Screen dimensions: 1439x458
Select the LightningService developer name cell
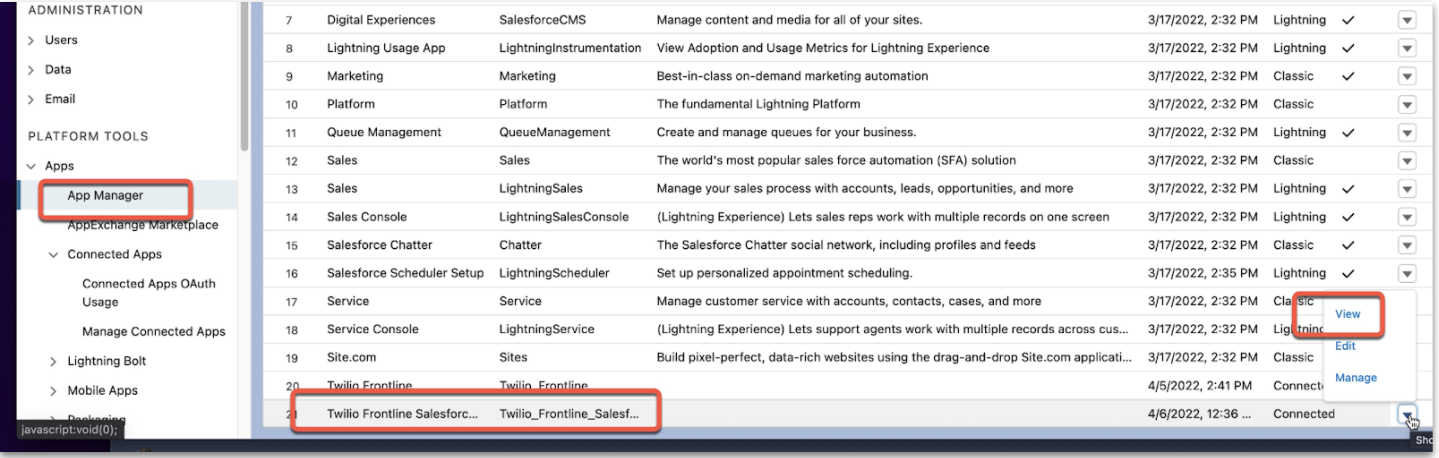click(x=547, y=329)
